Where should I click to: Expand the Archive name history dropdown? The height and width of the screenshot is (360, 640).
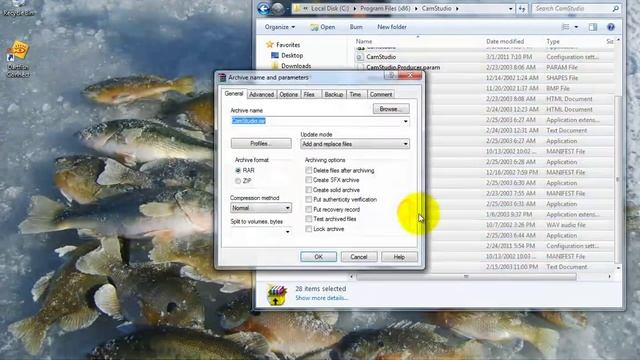click(x=405, y=121)
